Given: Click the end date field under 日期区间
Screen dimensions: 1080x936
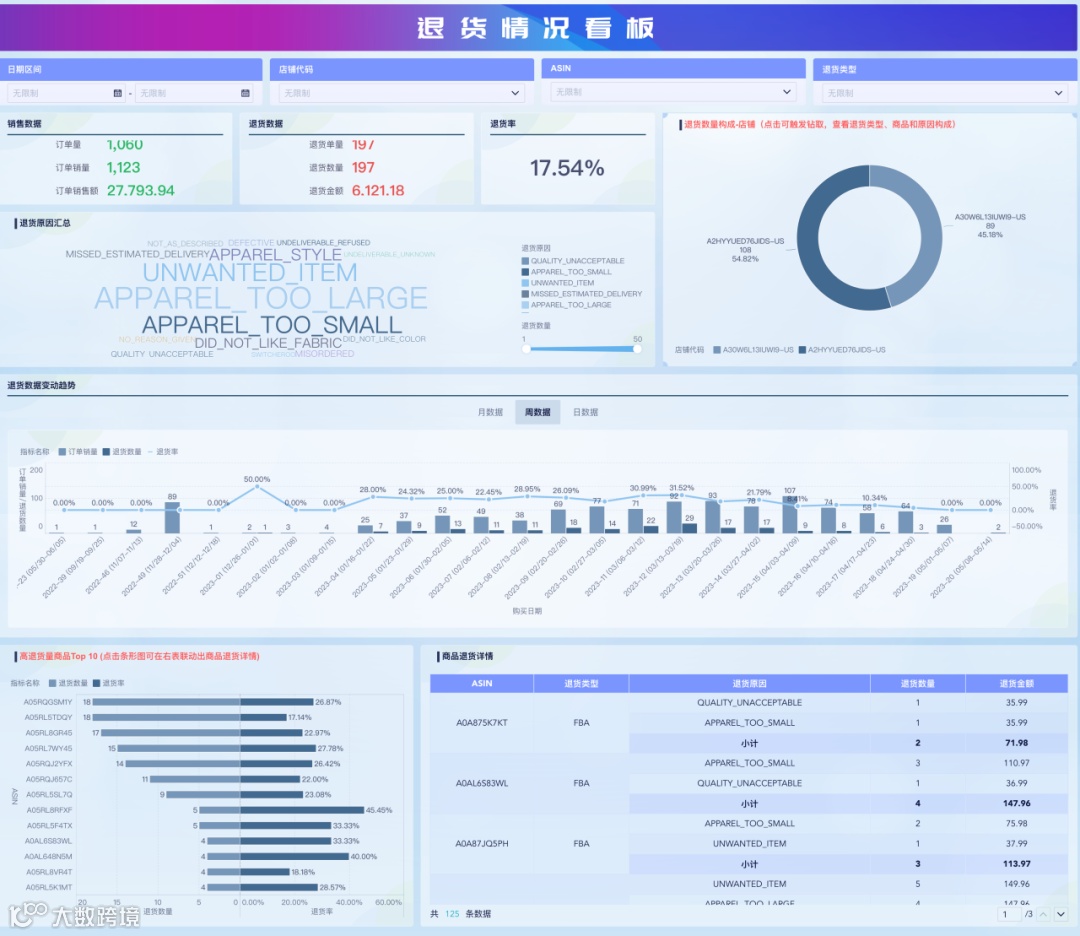Looking at the screenshot, I should 194,93.
